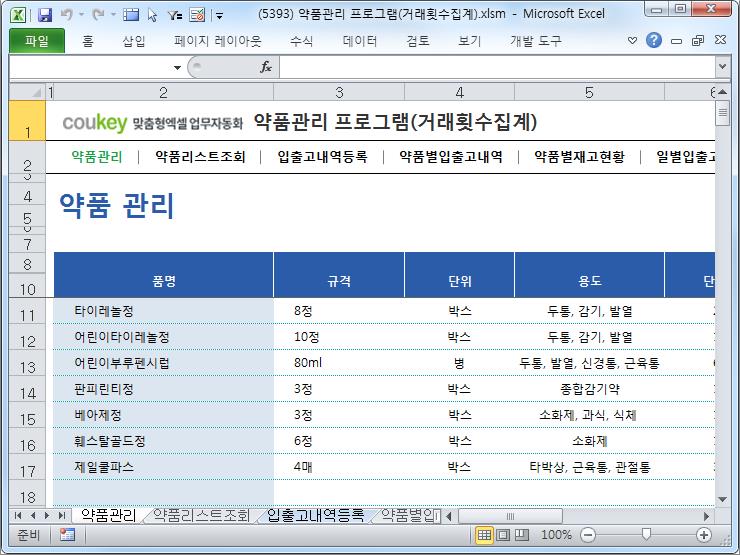The width and height of the screenshot is (740, 555).
Task: Click the zoom slider handle
Action: click(x=646, y=534)
